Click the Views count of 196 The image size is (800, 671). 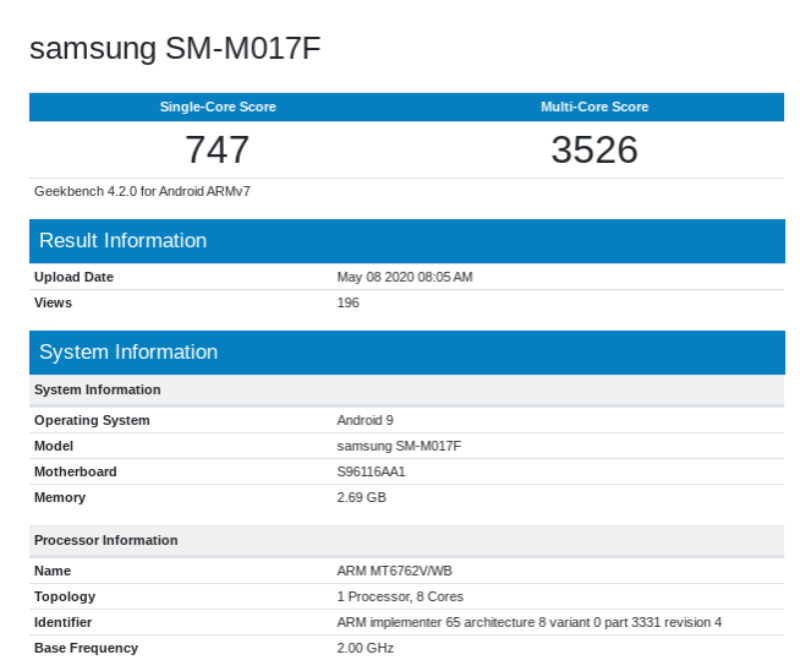(x=348, y=303)
